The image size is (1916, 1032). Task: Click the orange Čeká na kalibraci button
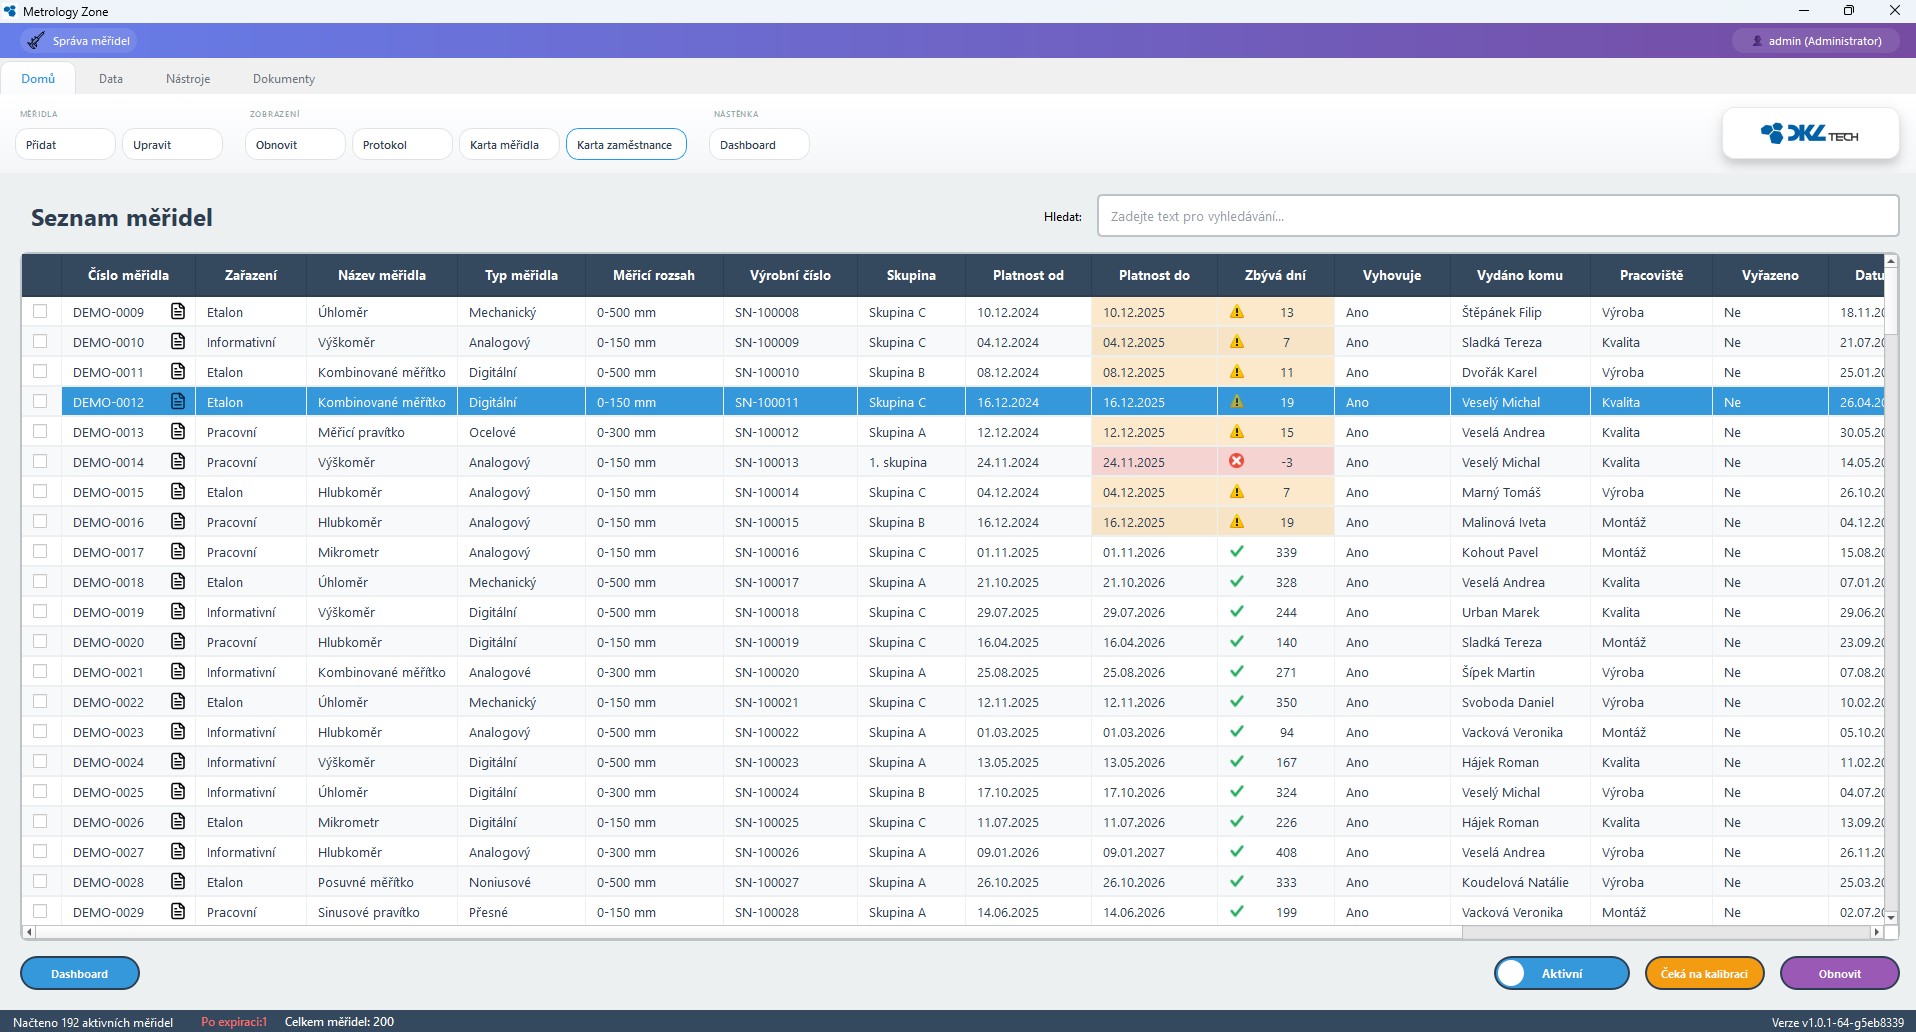tap(1703, 973)
